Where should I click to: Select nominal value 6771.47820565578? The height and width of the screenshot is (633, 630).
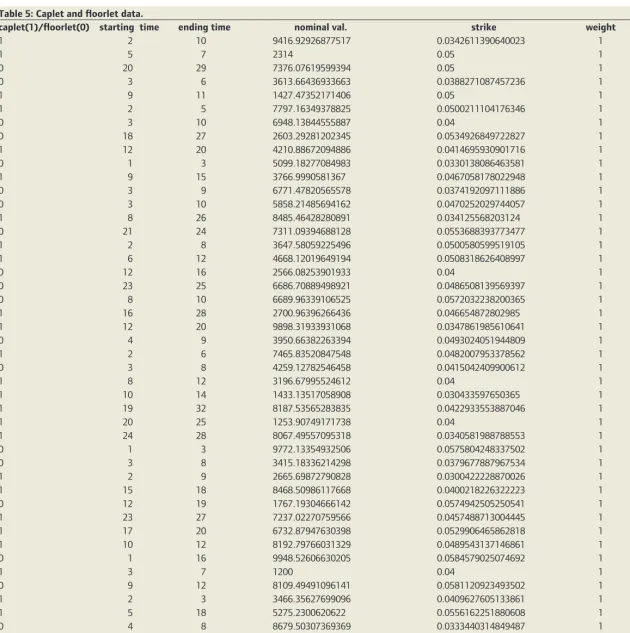pyautogui.click(x=312, y=191)
